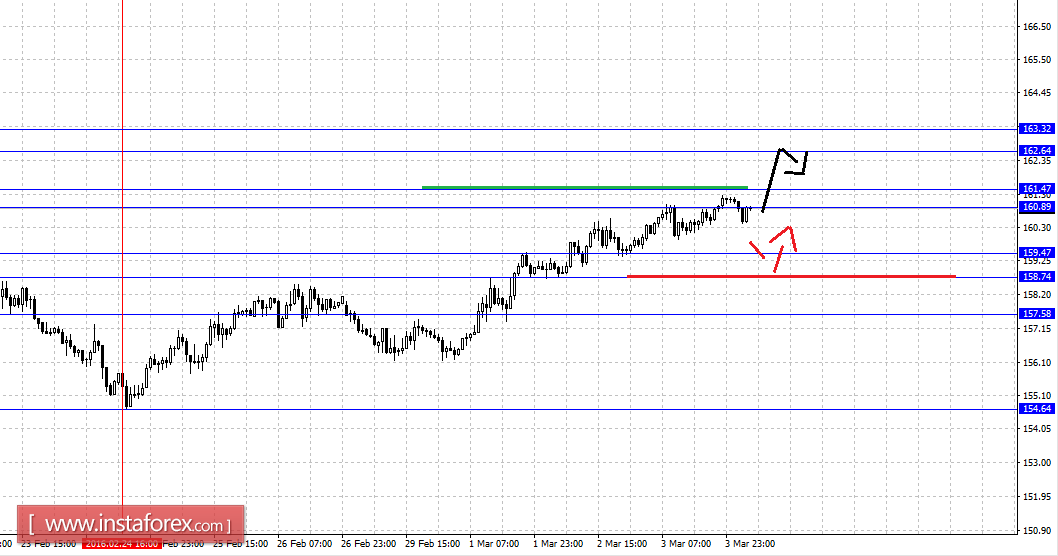Click the 154.64 blue price level label

coord(1036,409)
